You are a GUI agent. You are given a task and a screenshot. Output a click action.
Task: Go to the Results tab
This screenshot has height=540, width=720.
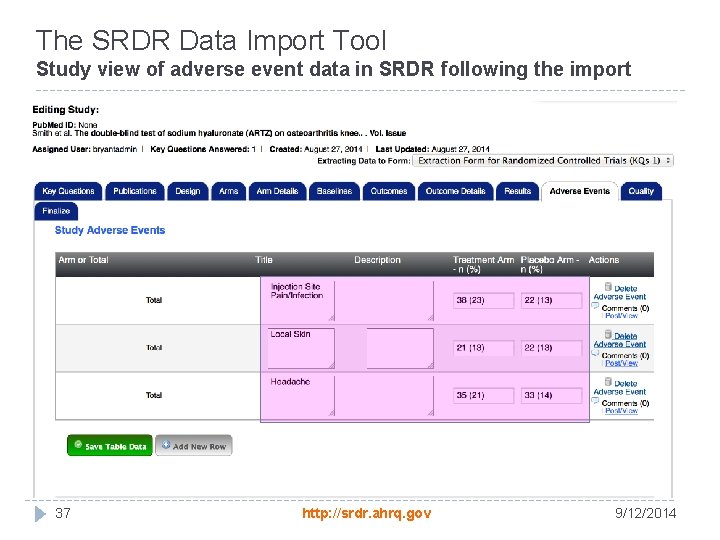[x=518, y=191]
